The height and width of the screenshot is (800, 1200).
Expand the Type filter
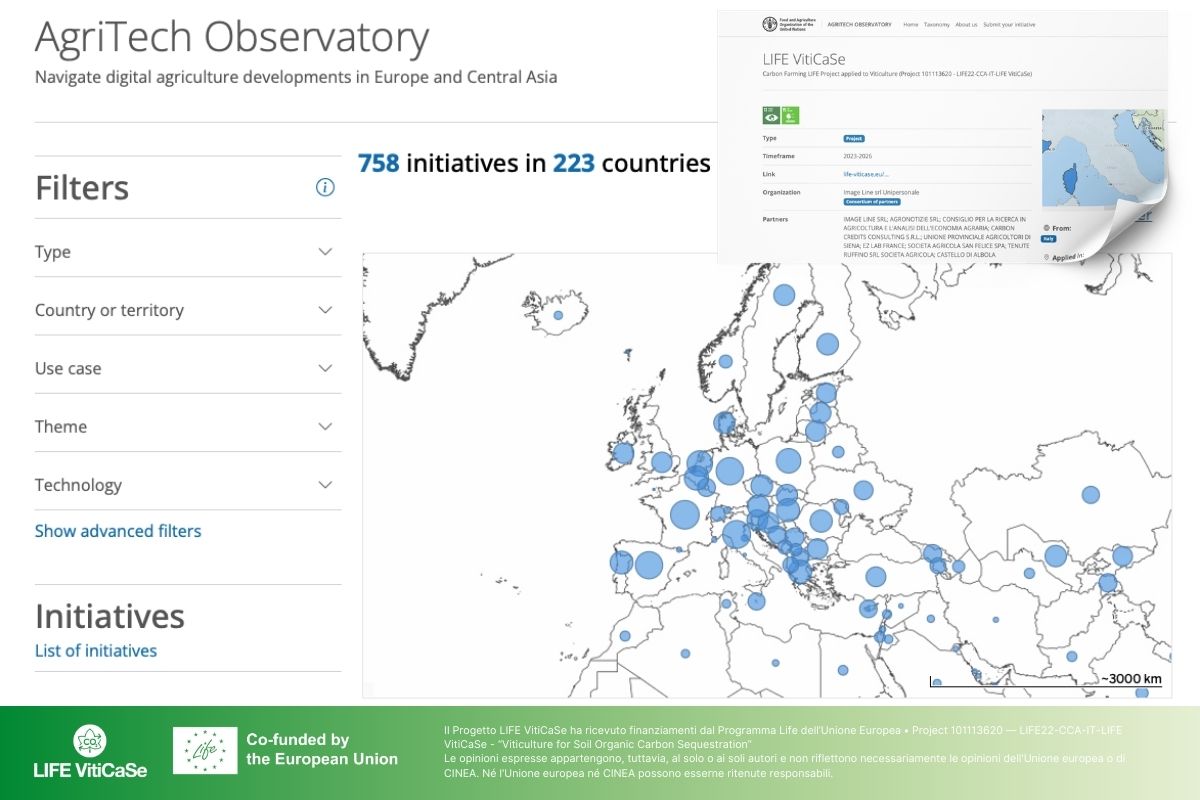tap(325, 252)
